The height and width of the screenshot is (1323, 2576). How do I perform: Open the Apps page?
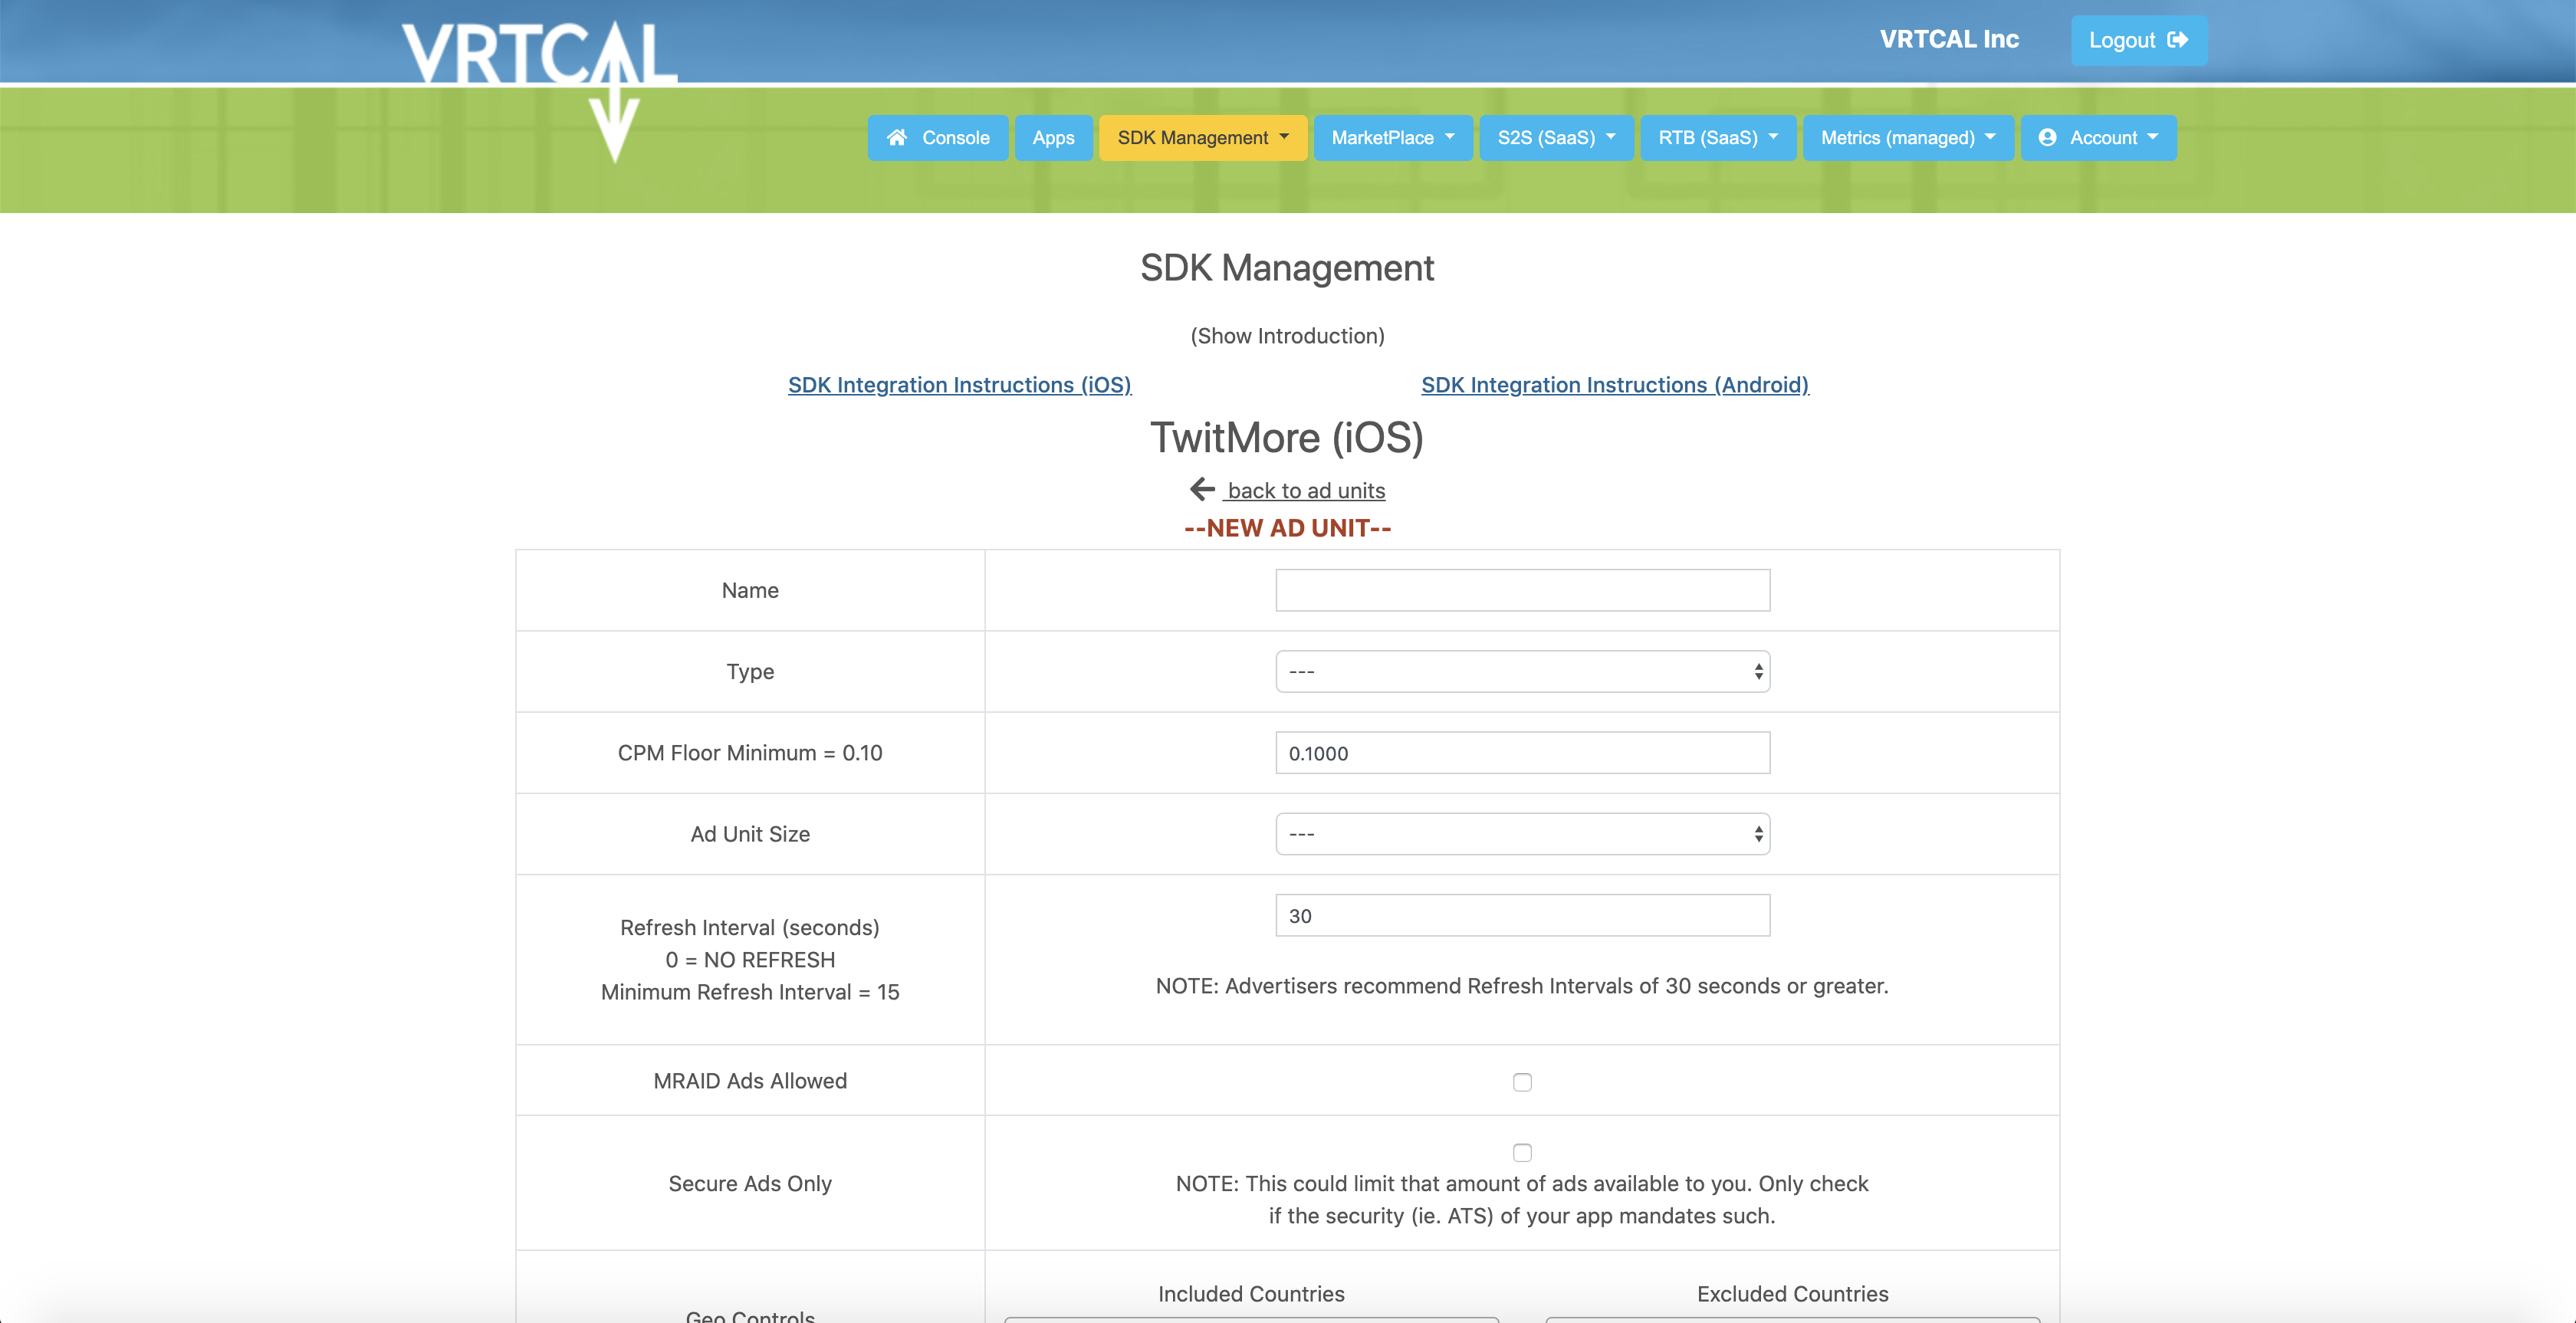(x=1053, y=137)
